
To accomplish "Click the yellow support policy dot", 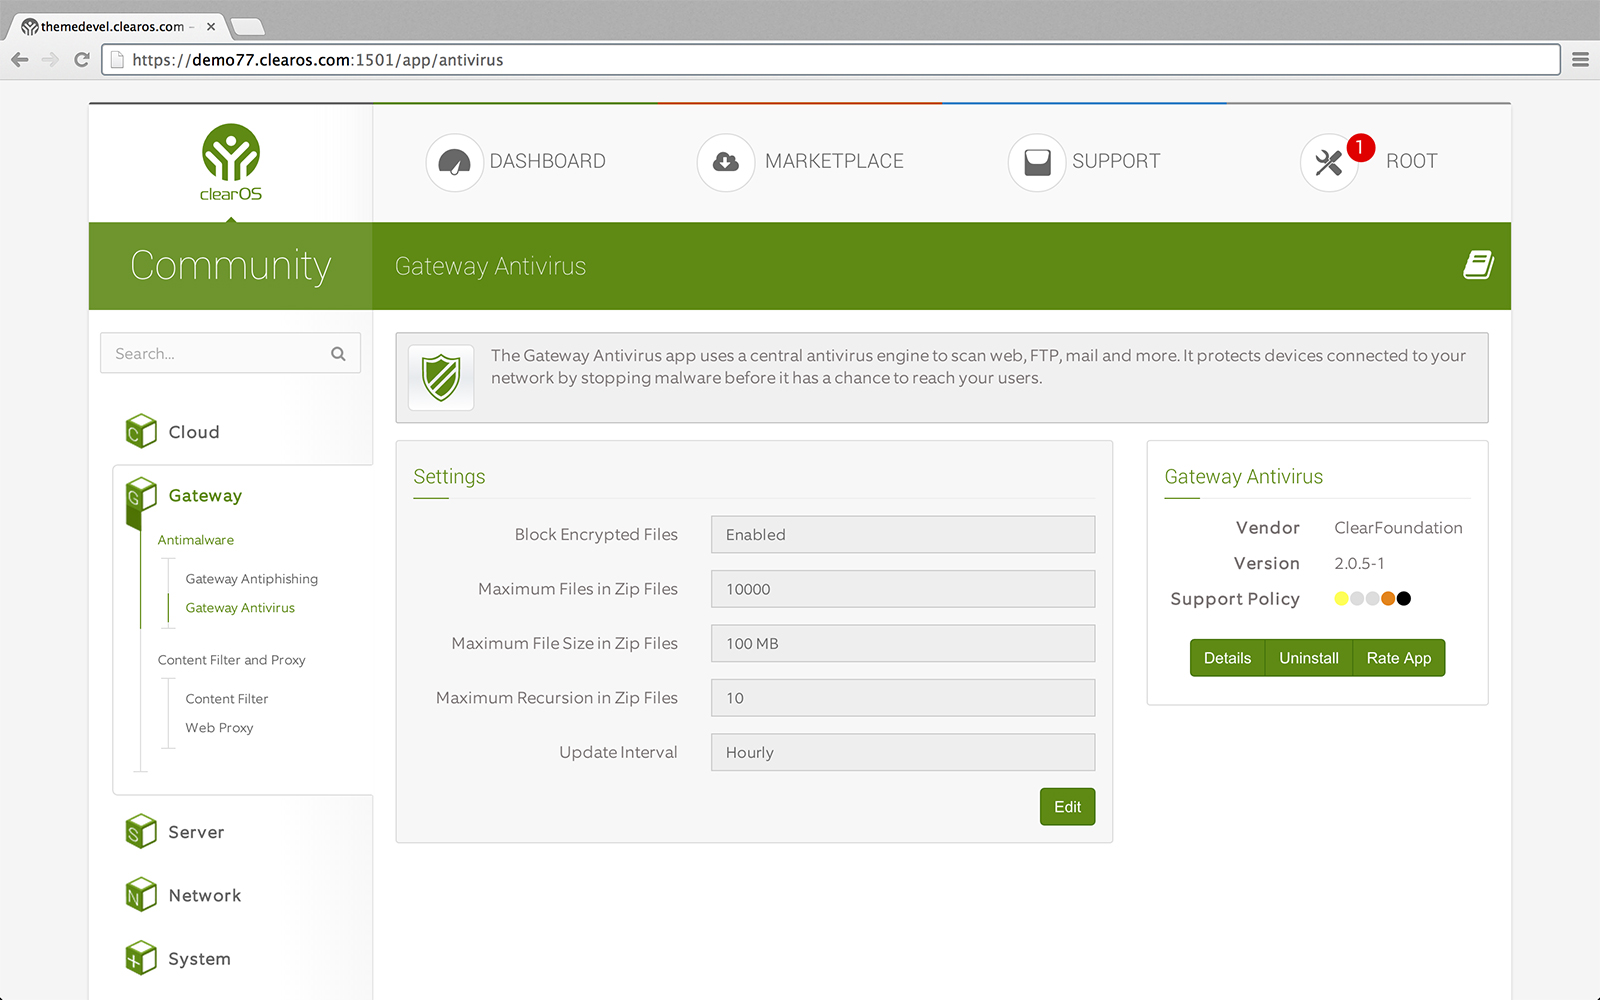I will coord(1341,599).
